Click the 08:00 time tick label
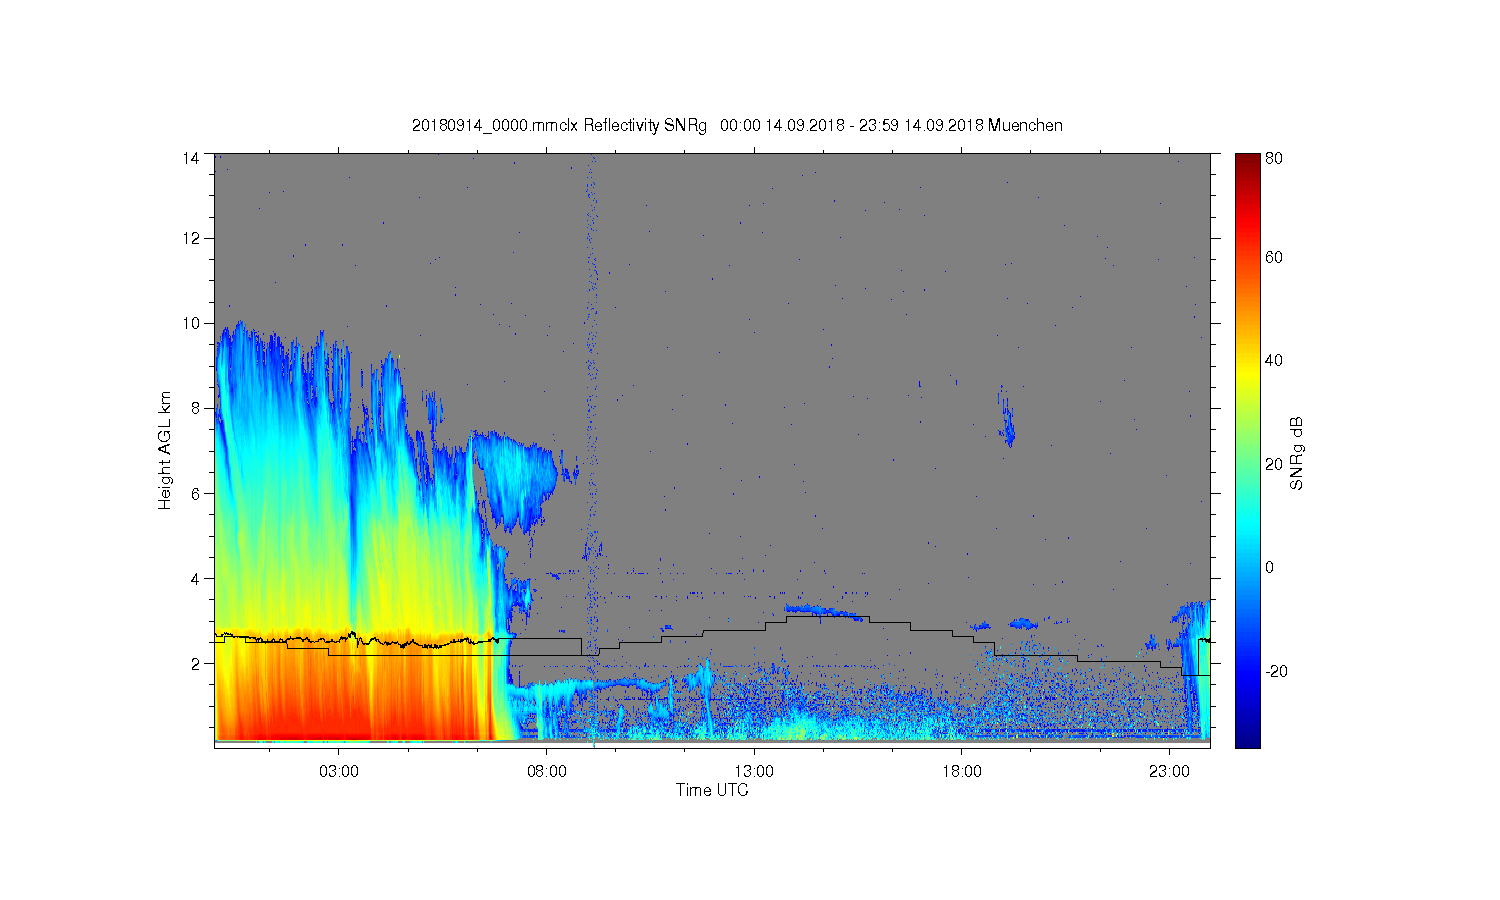1500x900 pixels. coord(546,772)
